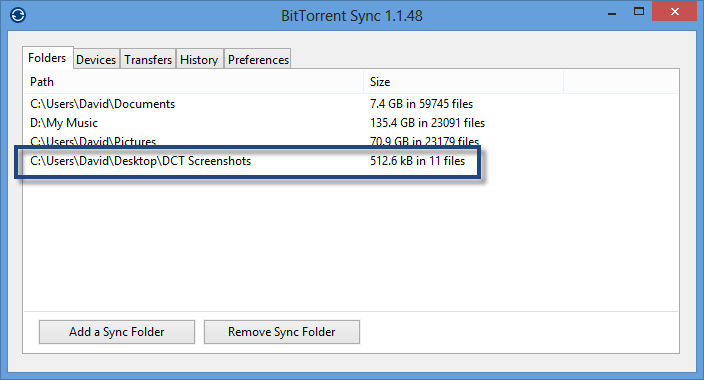
Task: Sort by the Size column header
Action: point(463,82)
